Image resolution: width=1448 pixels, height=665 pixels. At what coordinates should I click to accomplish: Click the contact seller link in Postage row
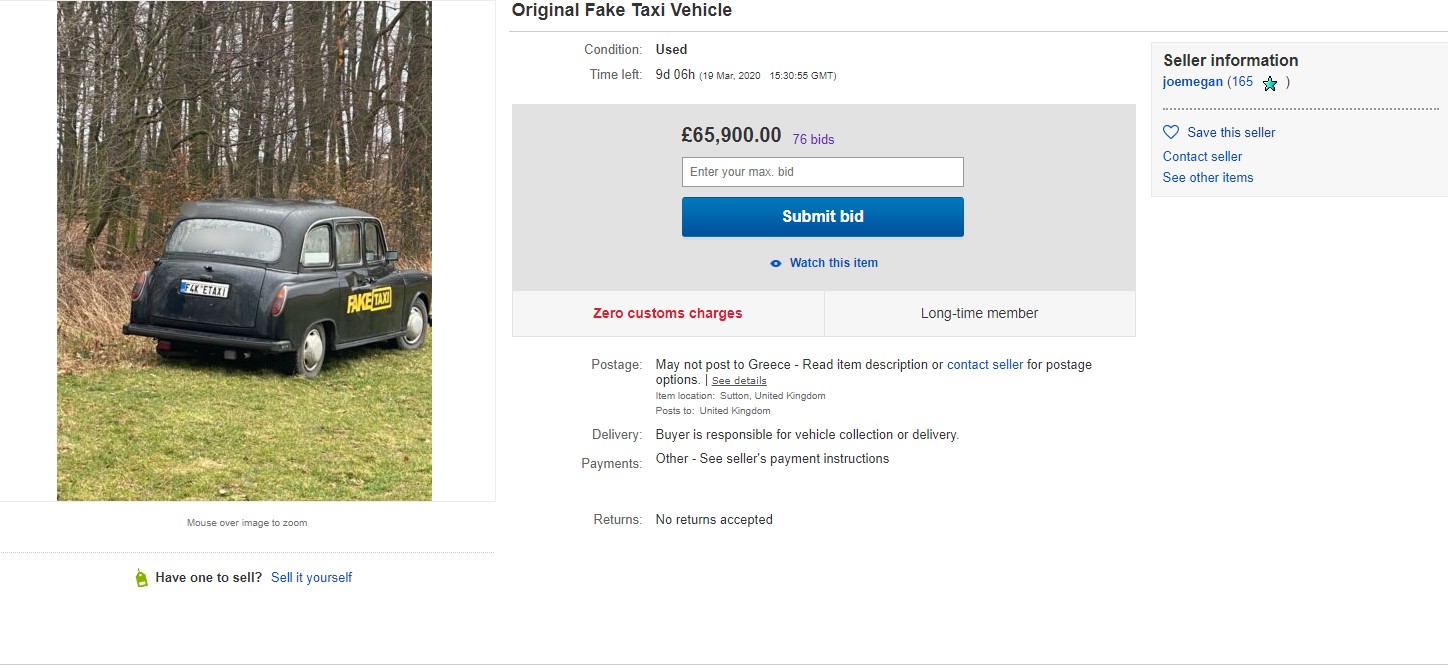pyautogui.click(x=985, y=365)
